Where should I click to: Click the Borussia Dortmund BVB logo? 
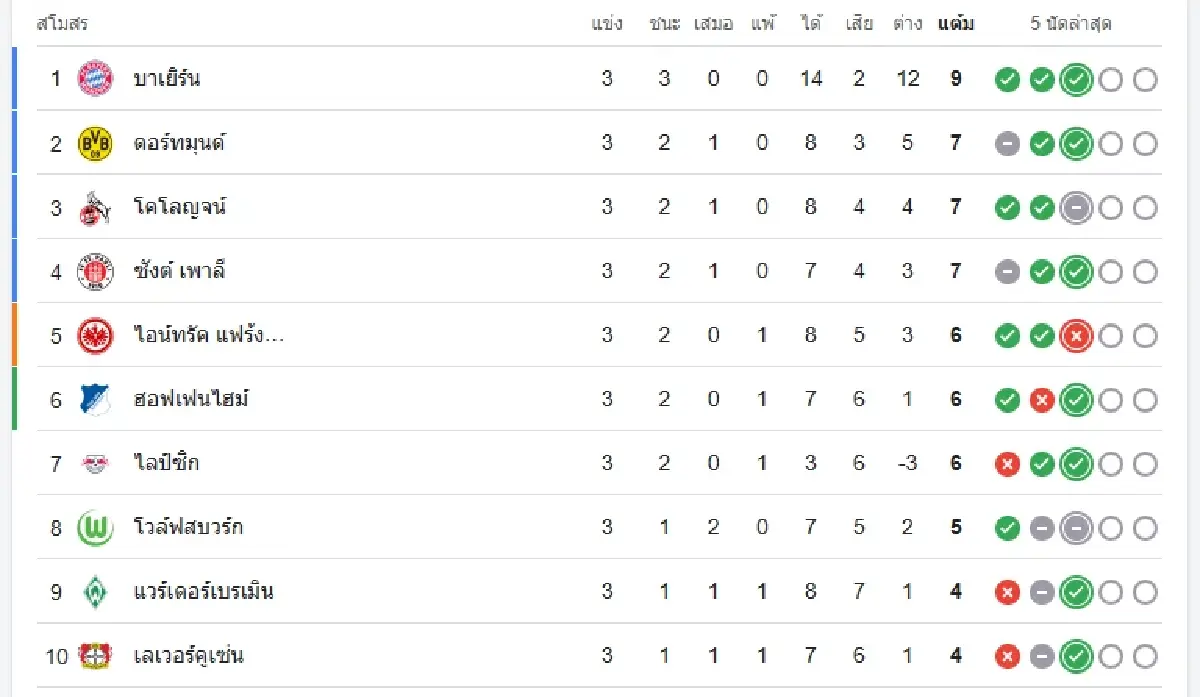[x=95, y=143]
